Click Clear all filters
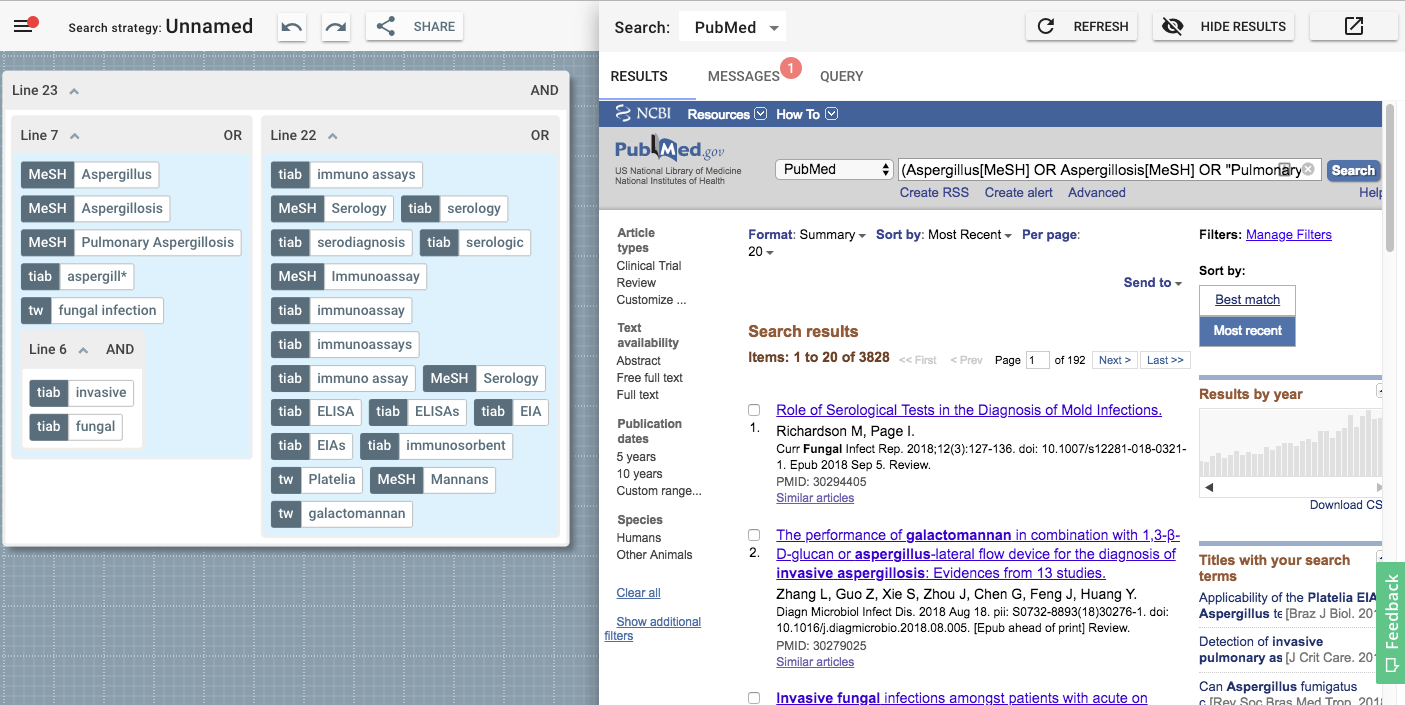 (x=638, y=593)
